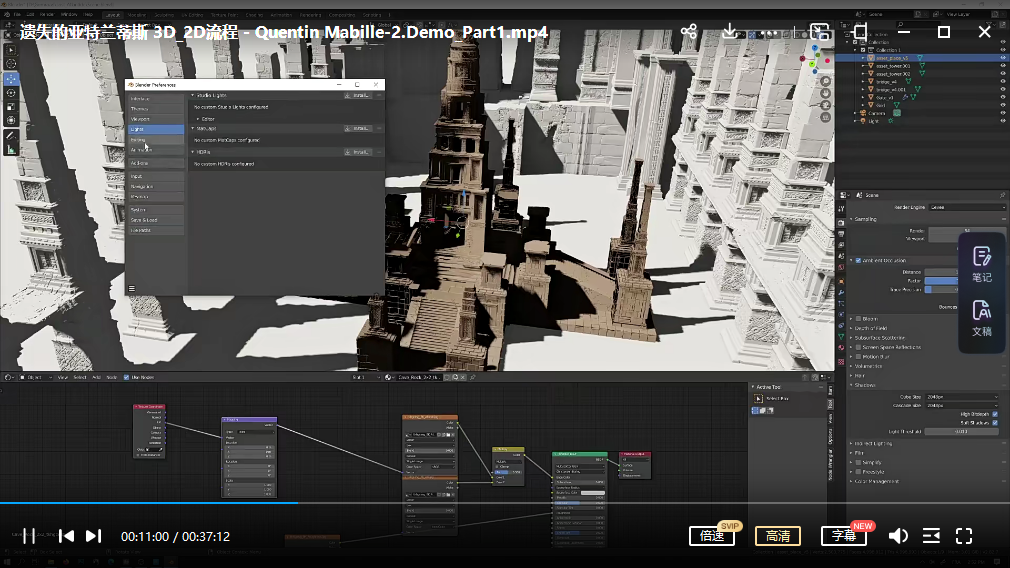Open the three-dot more options menu
Image resolution: width=1010 pixels, height=568 pixels.
769,33
